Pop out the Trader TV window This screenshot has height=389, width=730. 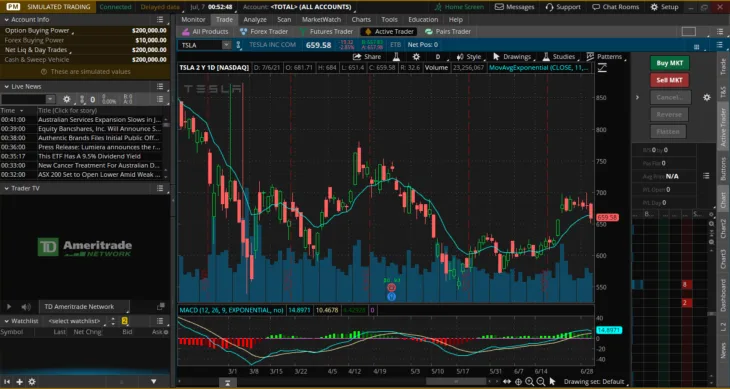tap(161, 306)
